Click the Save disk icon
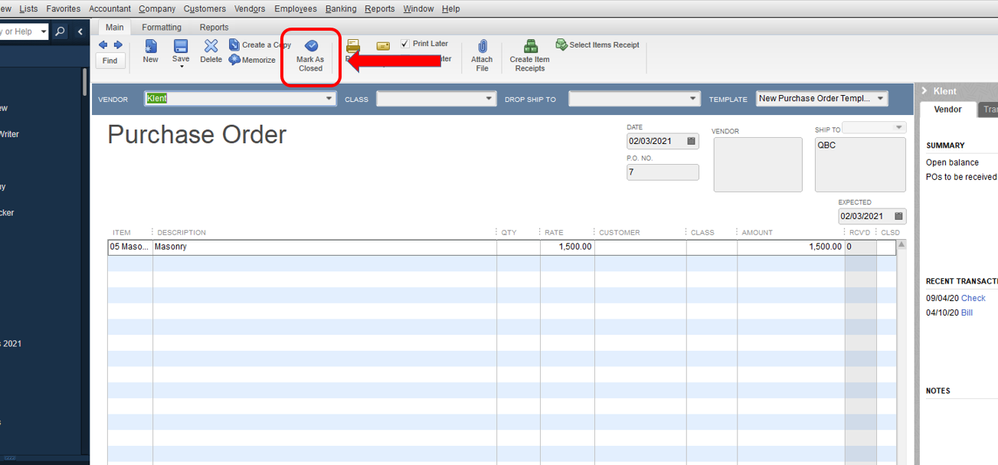 click(181, 46)
